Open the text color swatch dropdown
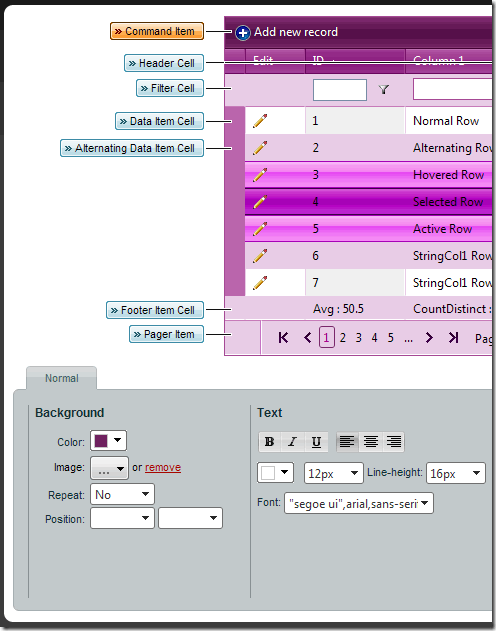 pos(276,472)
